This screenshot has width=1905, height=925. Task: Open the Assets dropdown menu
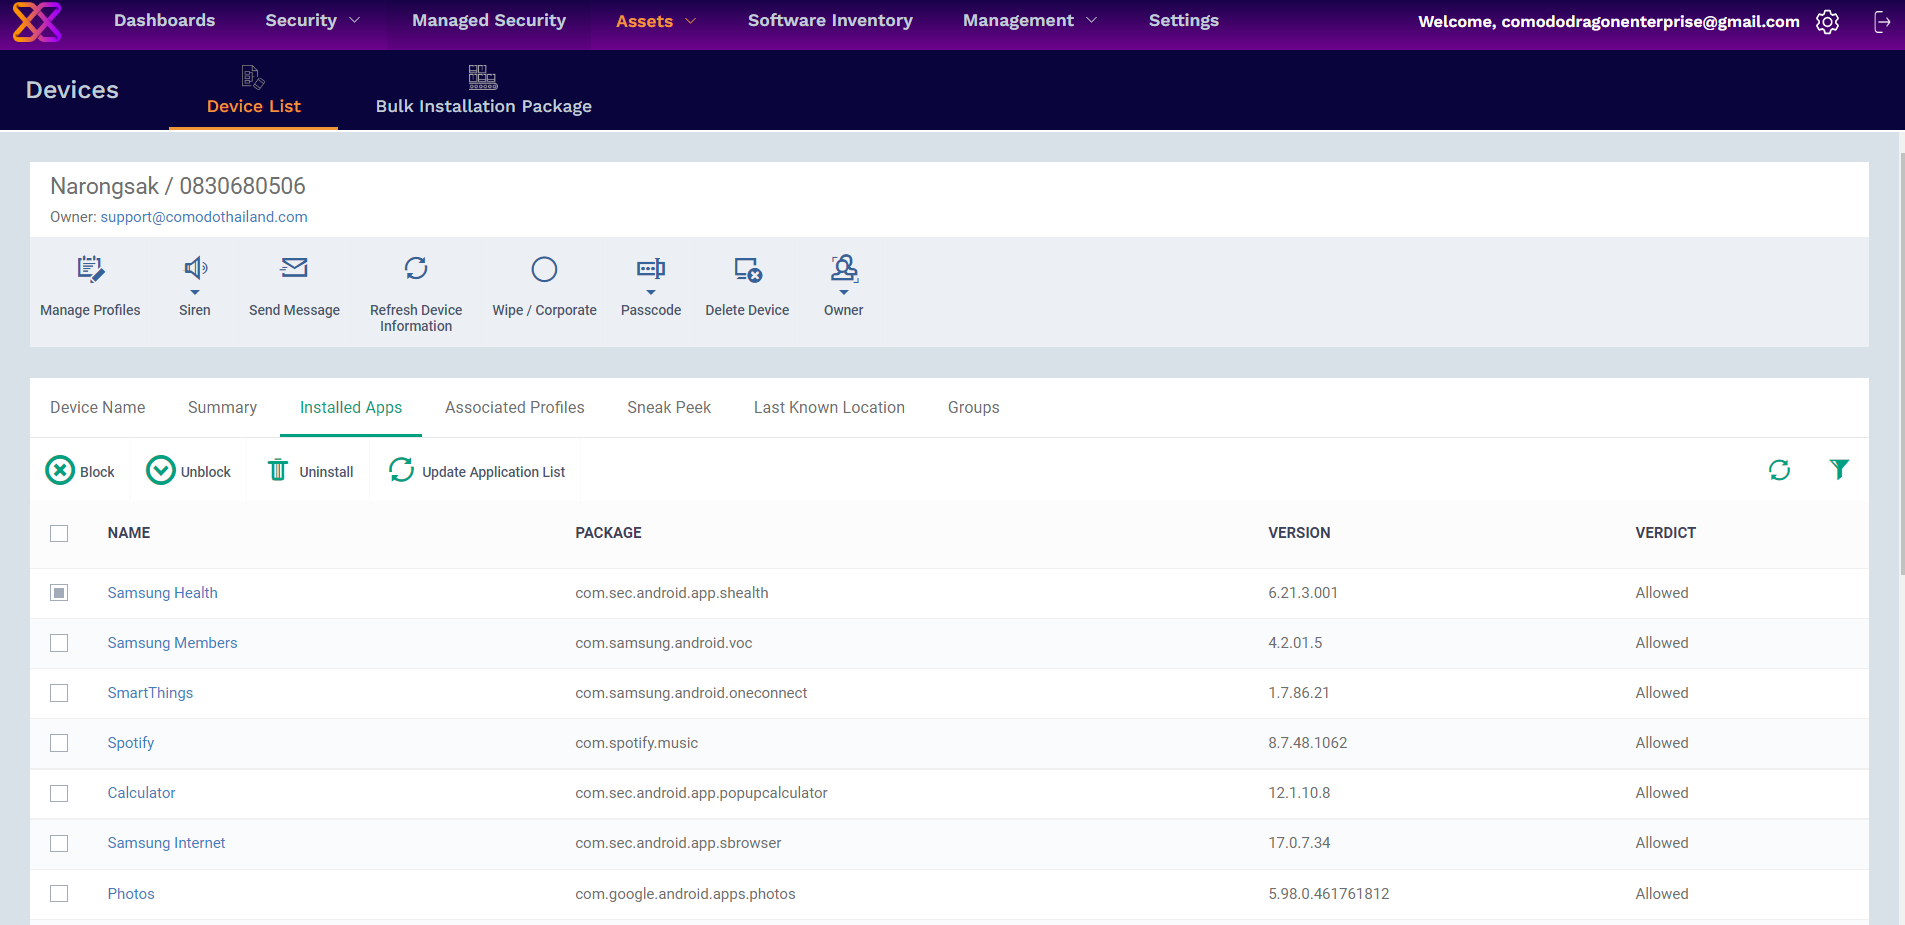tap(655, 21)
